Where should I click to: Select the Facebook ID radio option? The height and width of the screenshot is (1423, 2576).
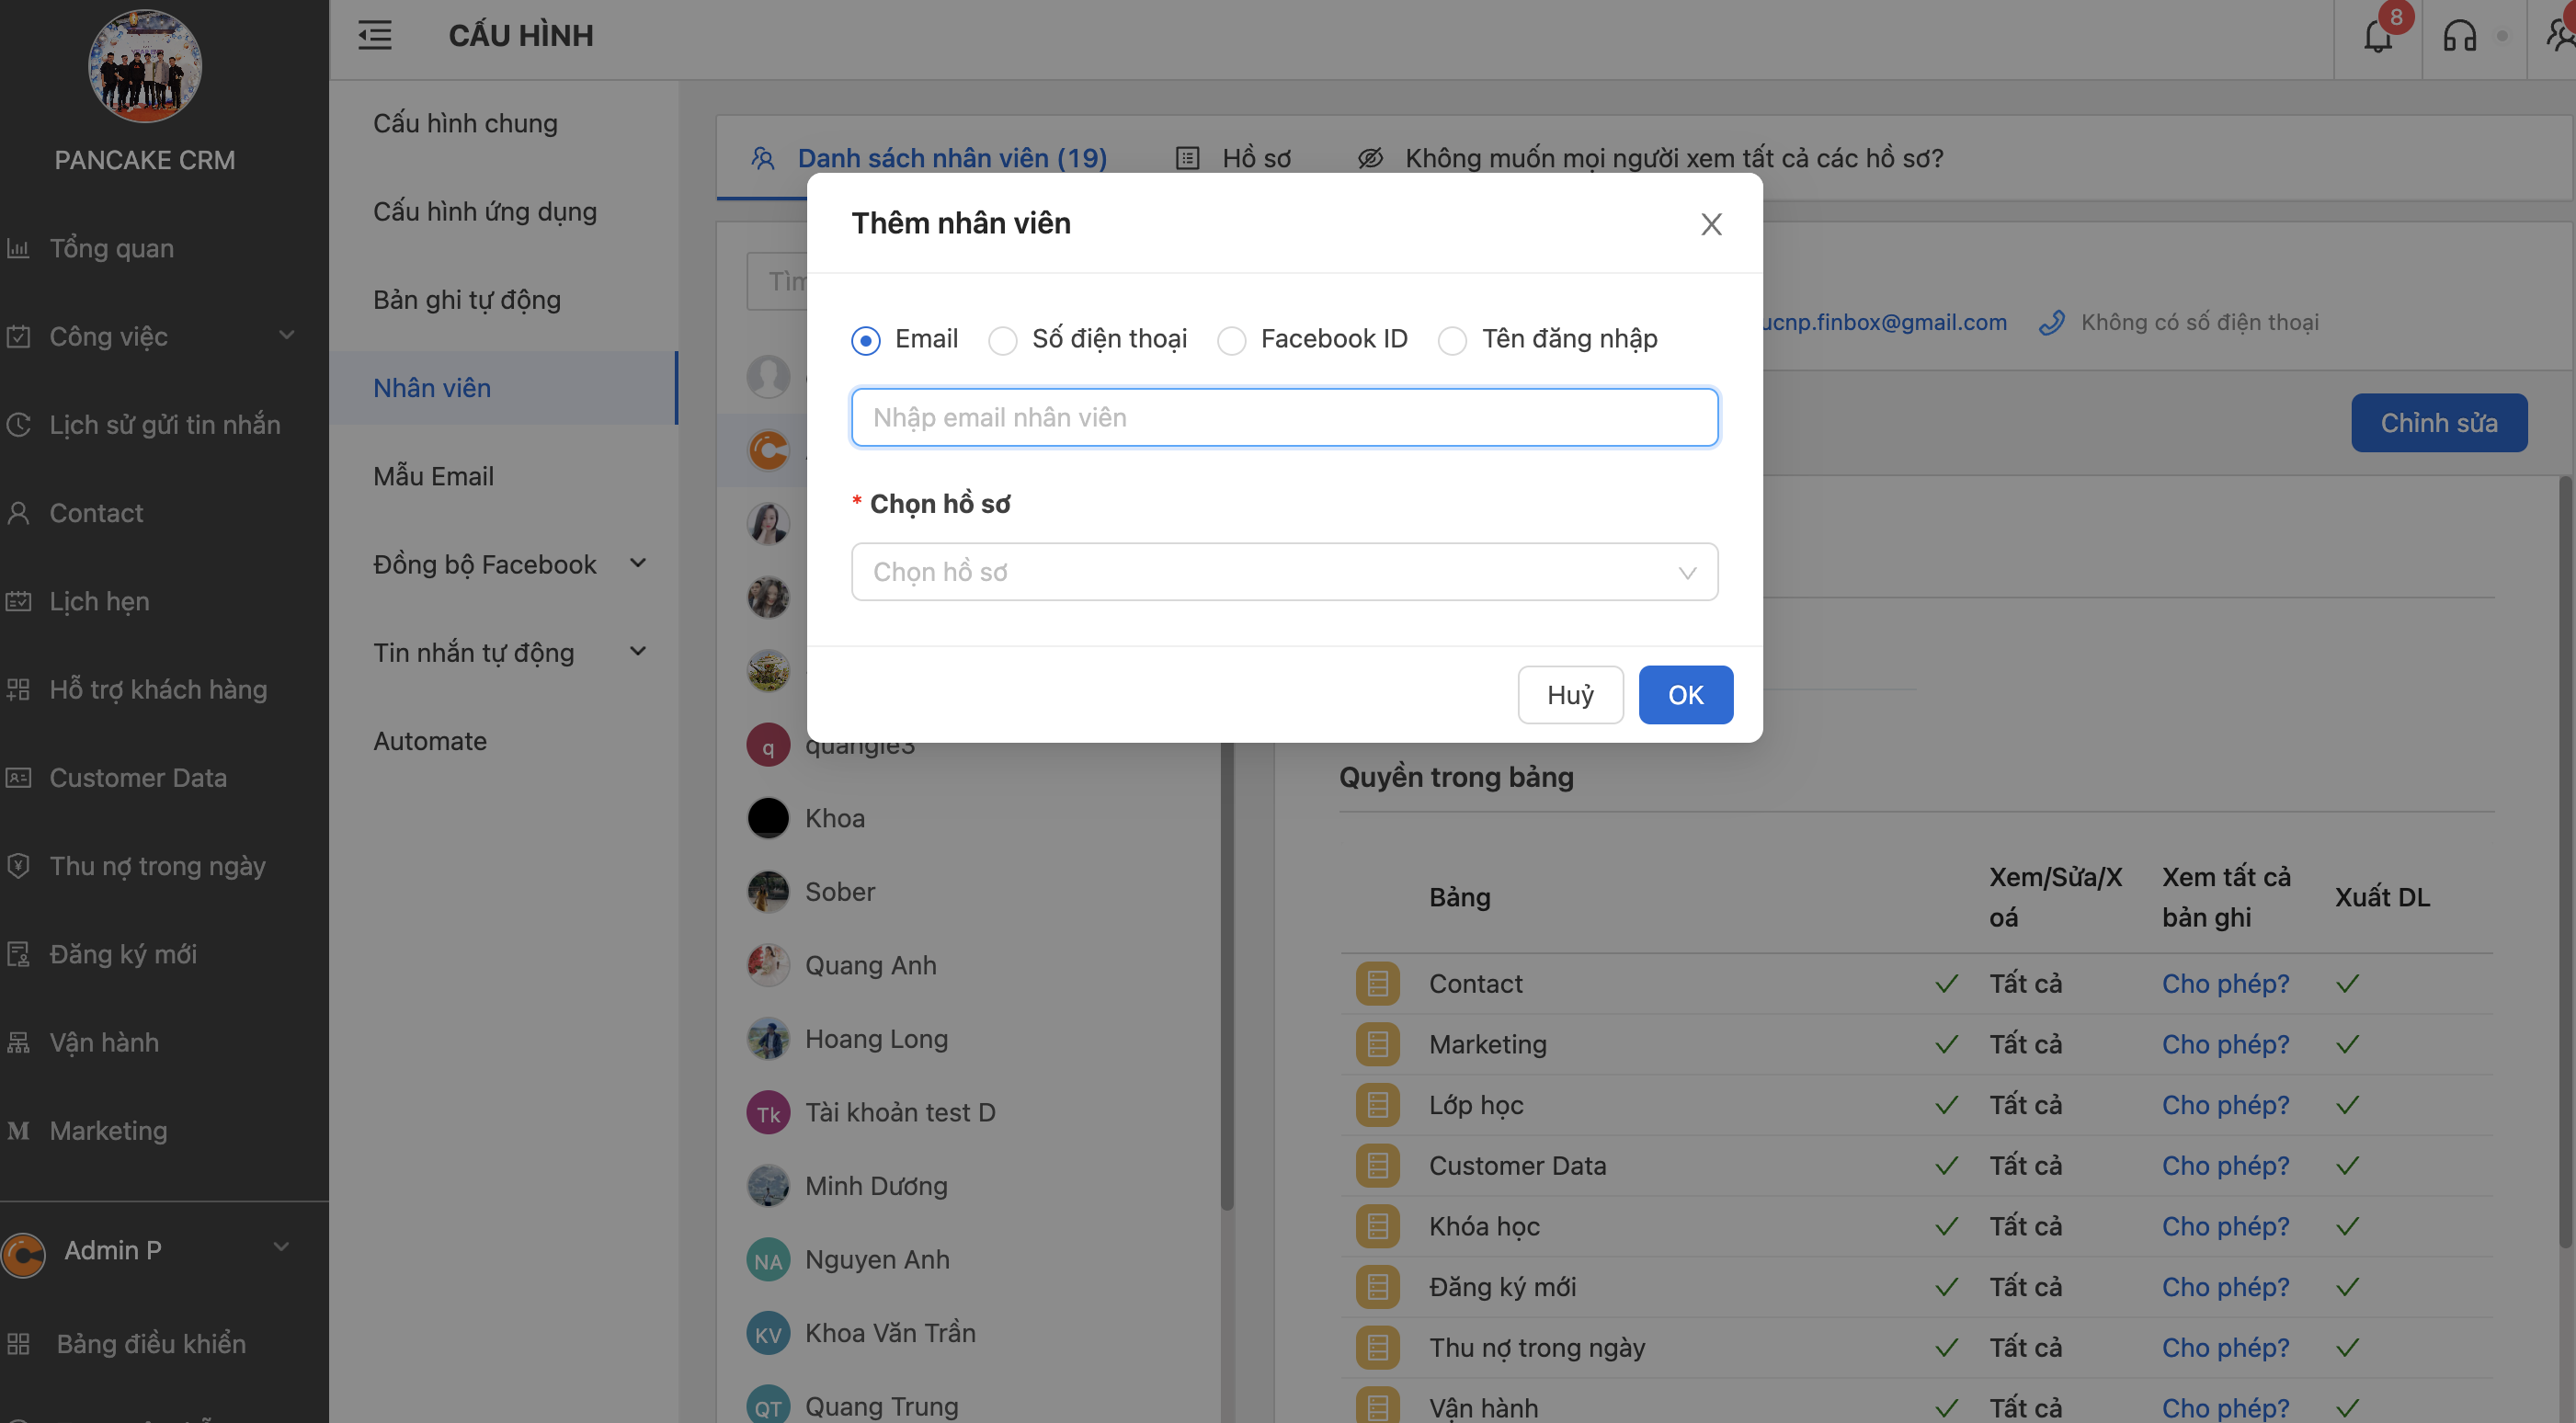coord(1231,341)
